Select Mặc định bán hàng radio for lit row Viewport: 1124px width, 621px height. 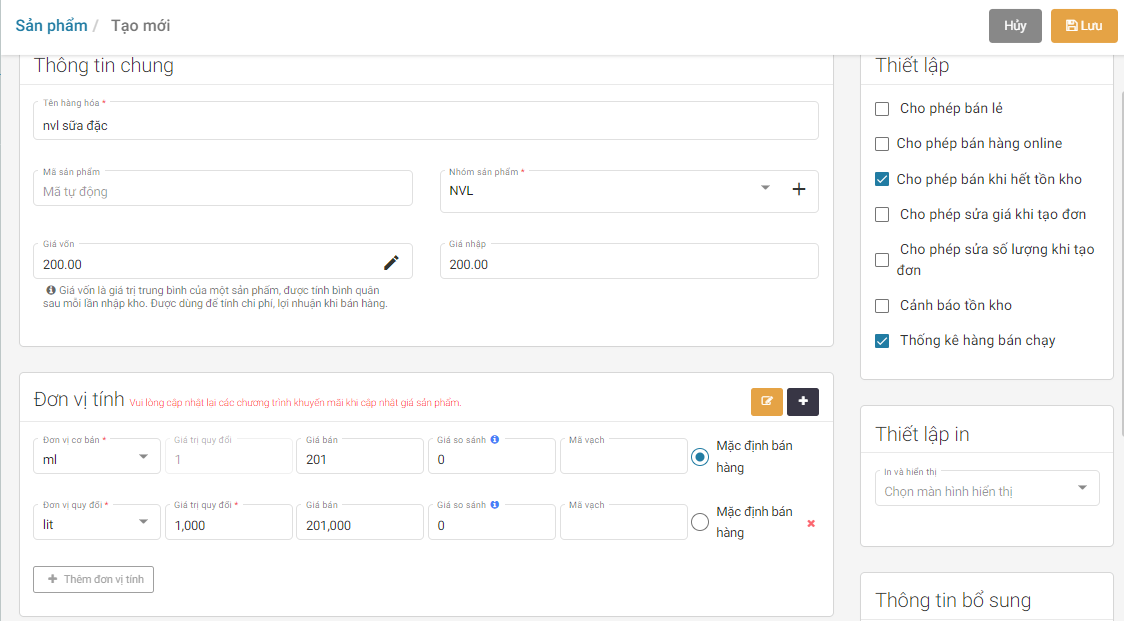pyautogui.click(x=700, y=522)
